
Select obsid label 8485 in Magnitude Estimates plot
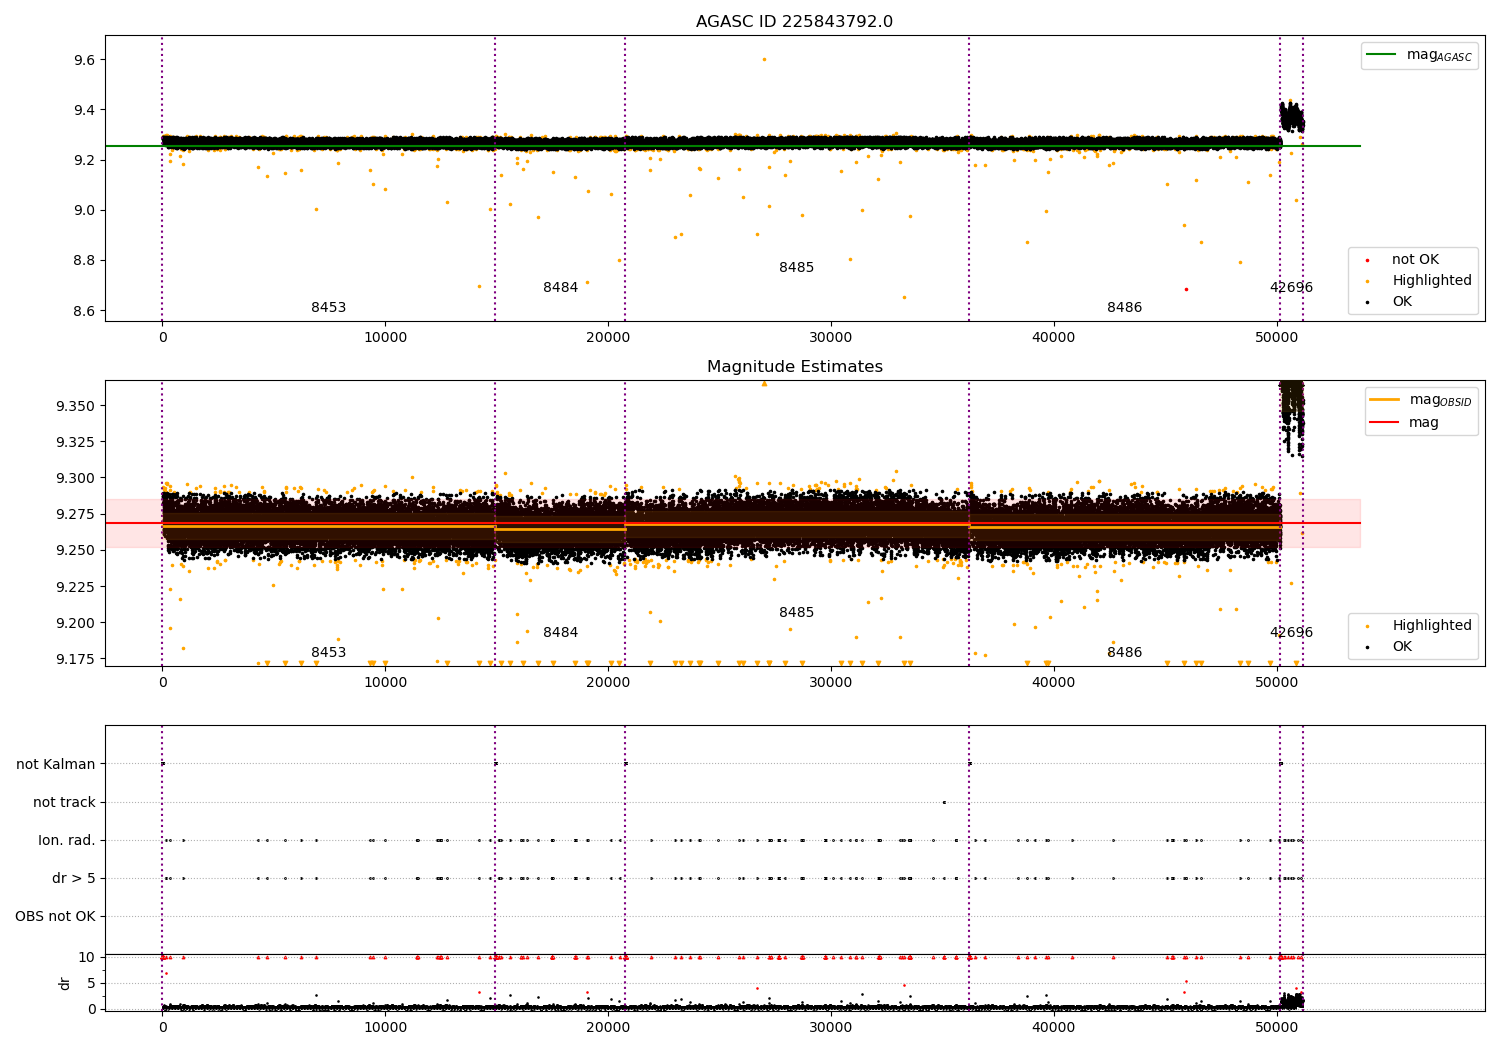point(796,613)
